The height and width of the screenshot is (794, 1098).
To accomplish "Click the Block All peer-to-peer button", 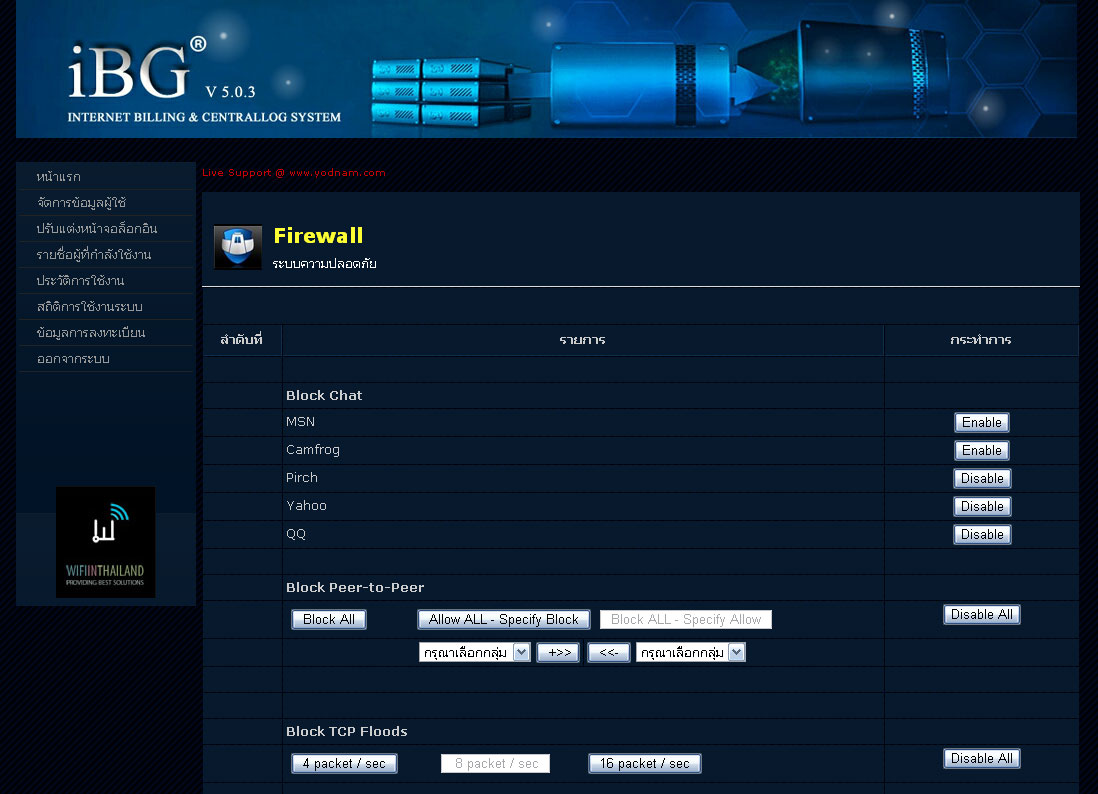I will (328, 619).
